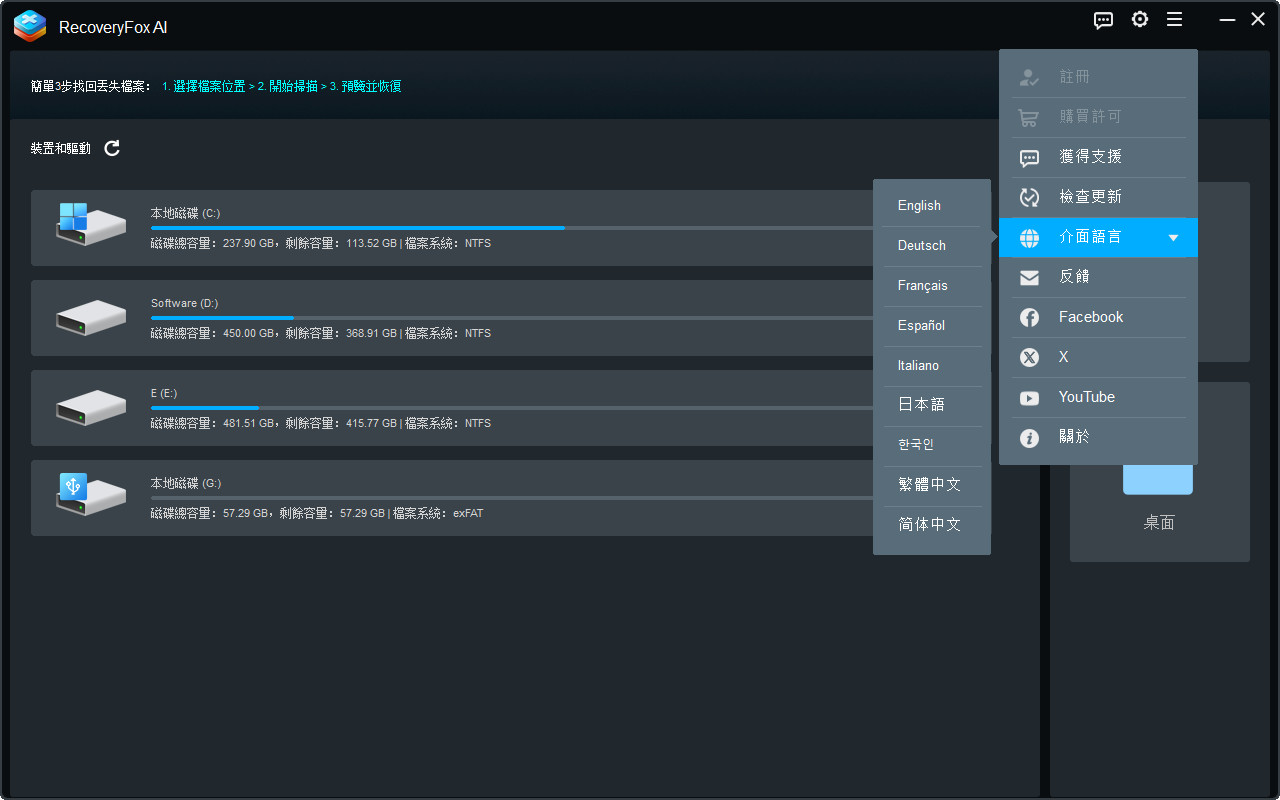Viewport: 1280px width, 800px height.
Task: Click the 檢查更新 update icon
Action: 1029,197
